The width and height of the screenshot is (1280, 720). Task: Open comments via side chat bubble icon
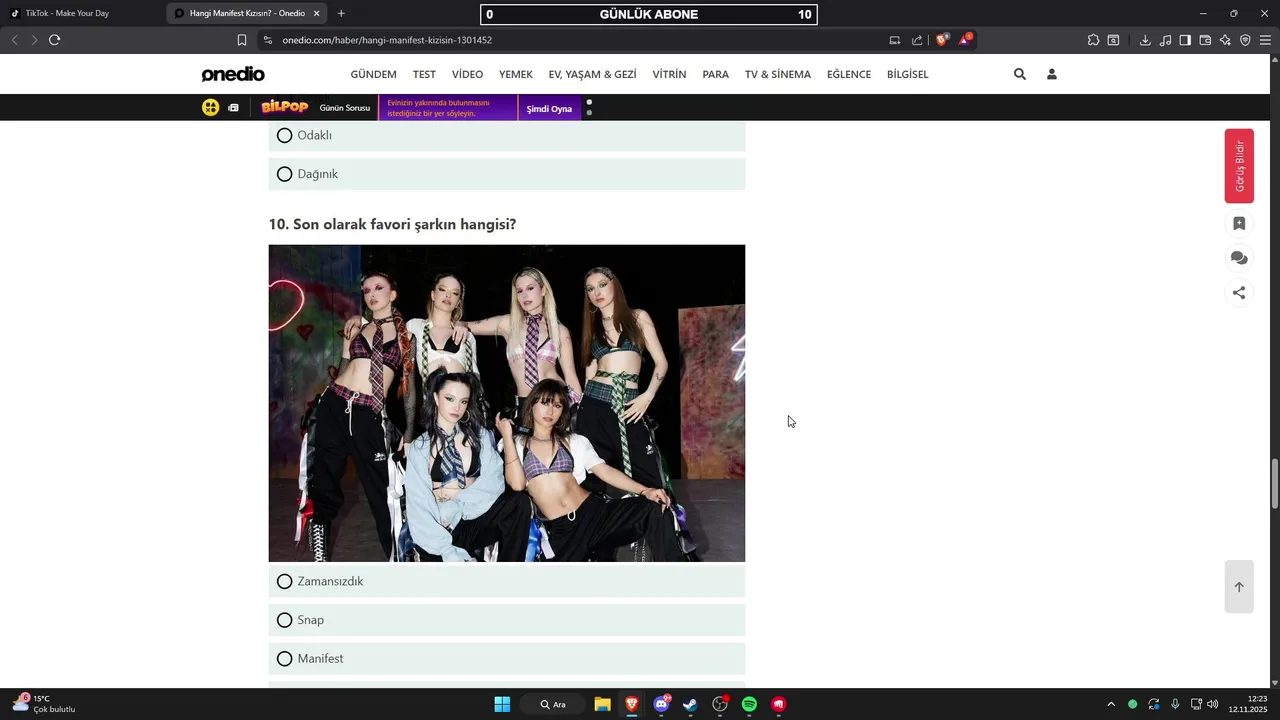pyautogui.click(x=1239, y=258)
